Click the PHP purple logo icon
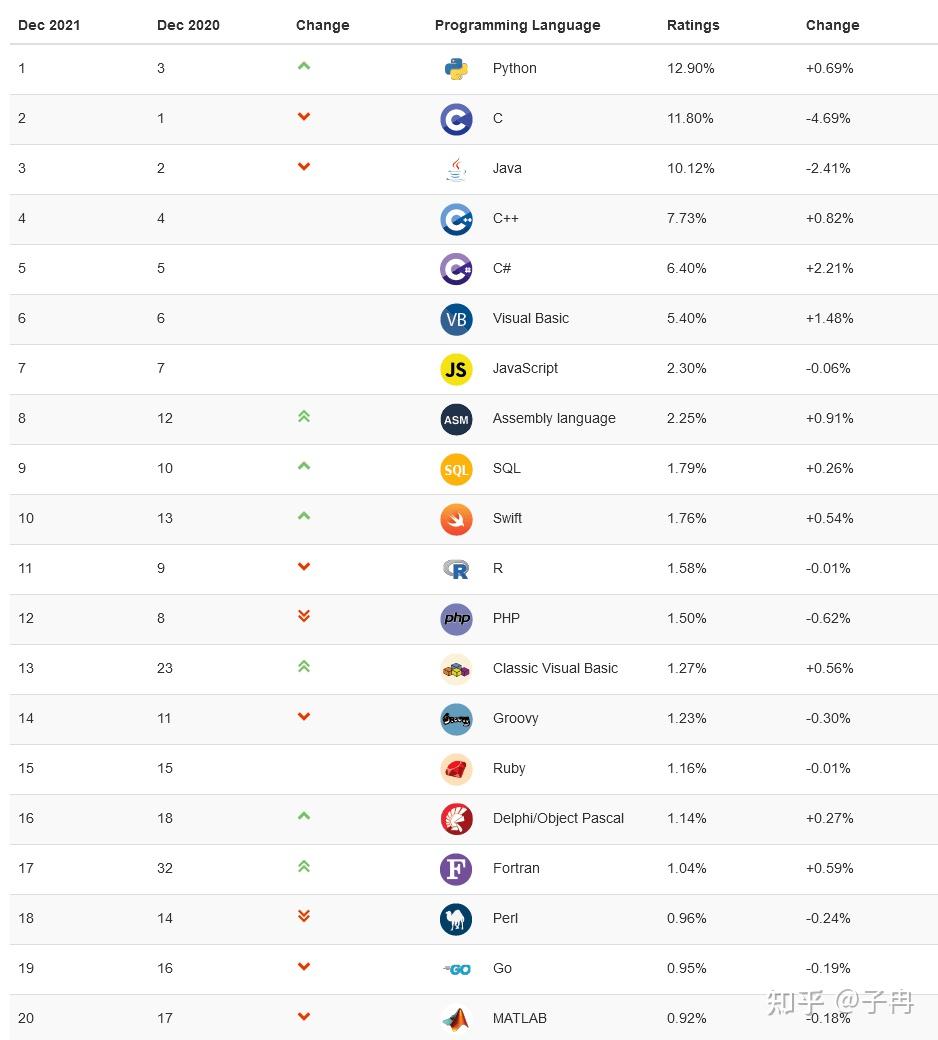This screenshot has width=938, height=1040. pos(456,619)
